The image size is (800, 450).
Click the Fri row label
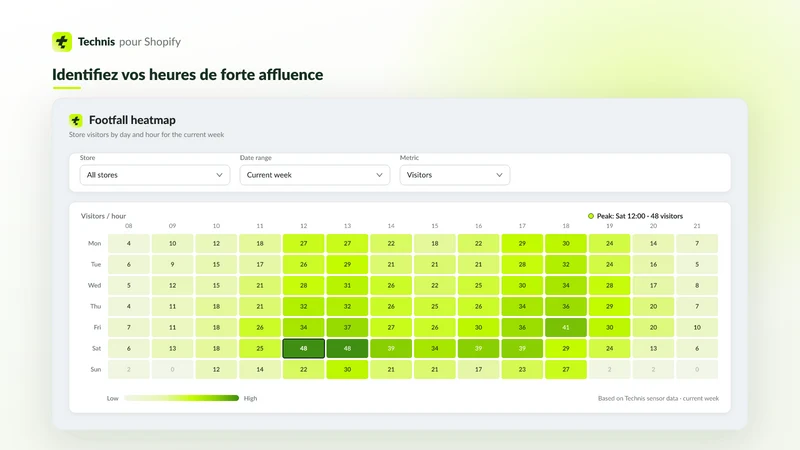click(97, 327)
